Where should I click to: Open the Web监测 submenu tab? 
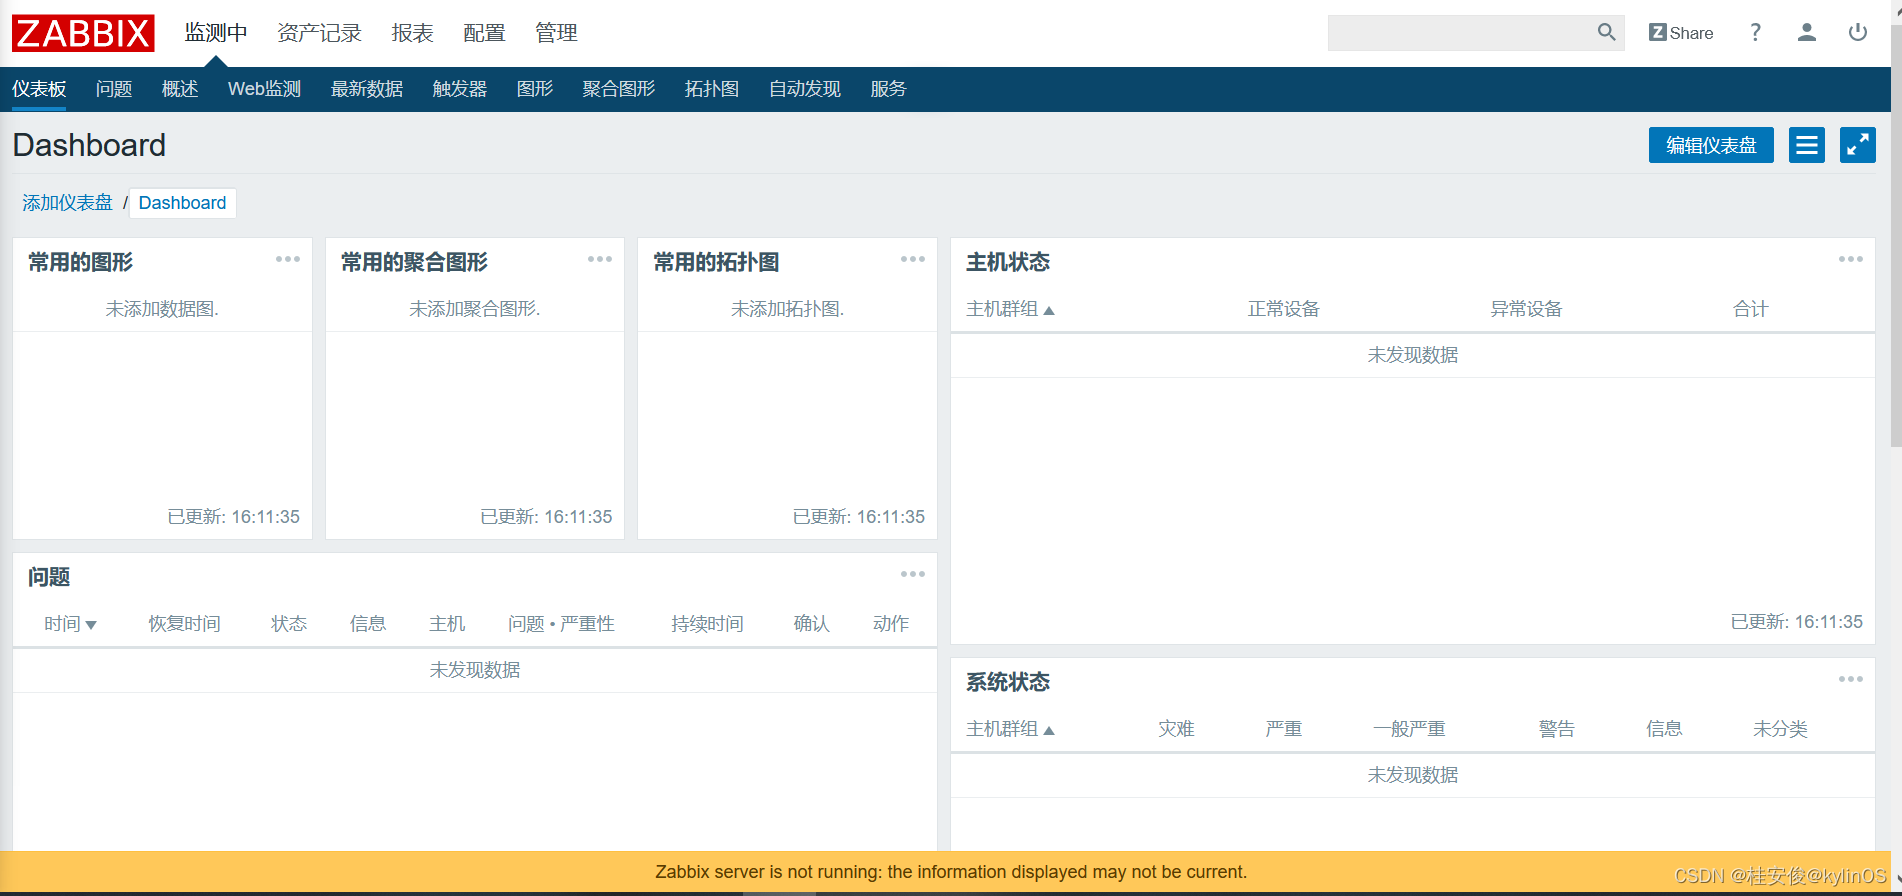(x=264, y=89)
